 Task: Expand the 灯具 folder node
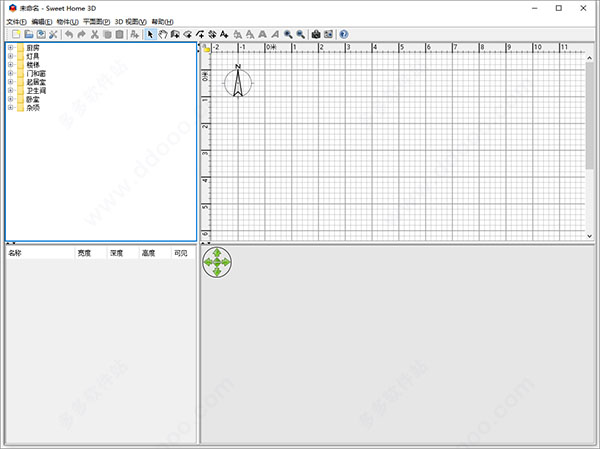click(10, 56)
